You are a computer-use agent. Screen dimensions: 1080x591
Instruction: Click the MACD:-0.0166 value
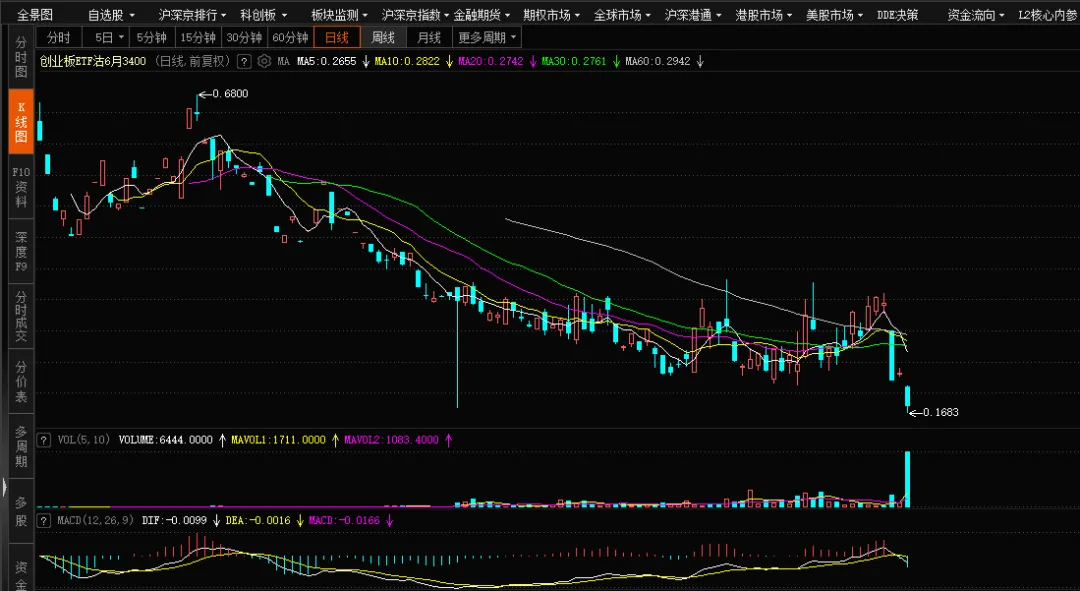point(344,521)
